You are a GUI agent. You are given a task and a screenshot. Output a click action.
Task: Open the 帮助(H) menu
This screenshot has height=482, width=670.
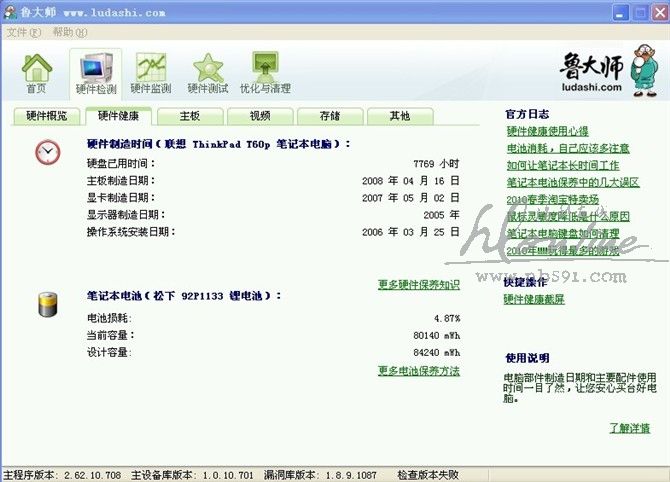click(70, 32)
